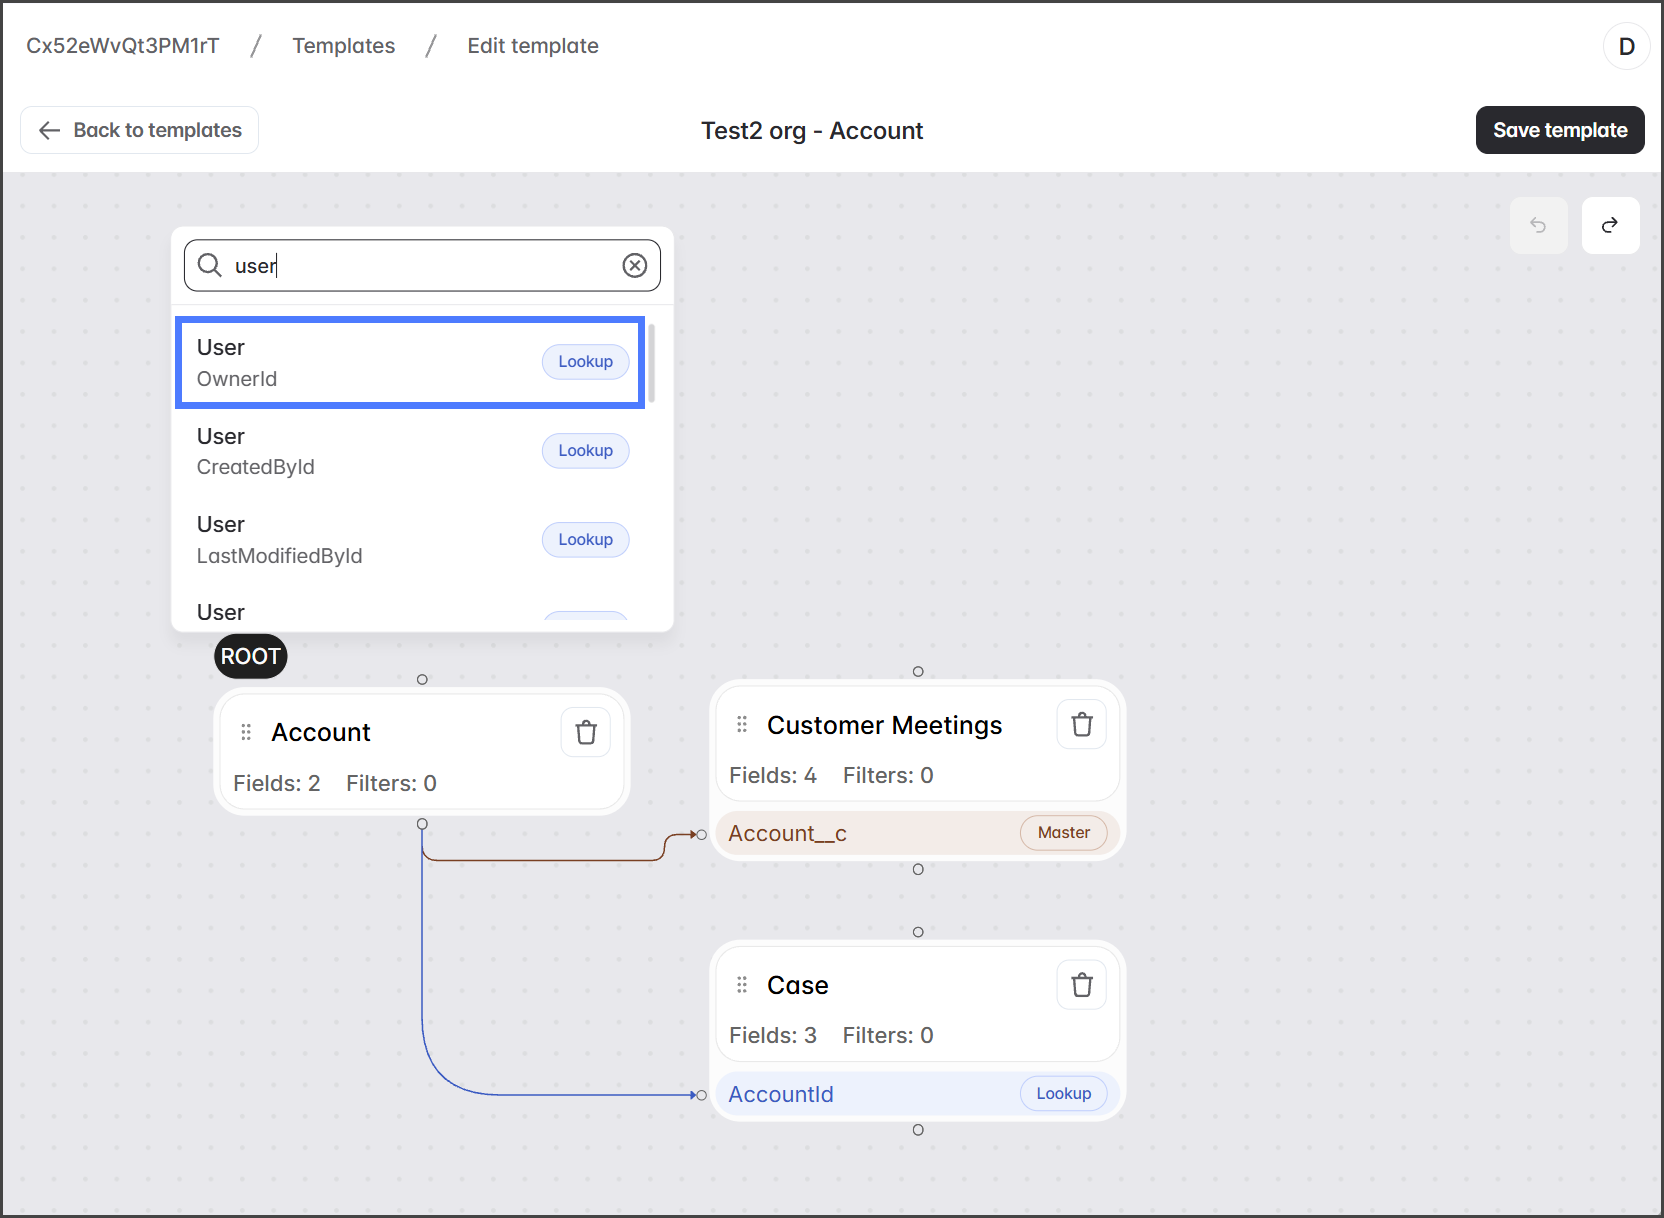Click the Case node drag handle
Screen dimensions: 1664x1218
click(742, 985)
